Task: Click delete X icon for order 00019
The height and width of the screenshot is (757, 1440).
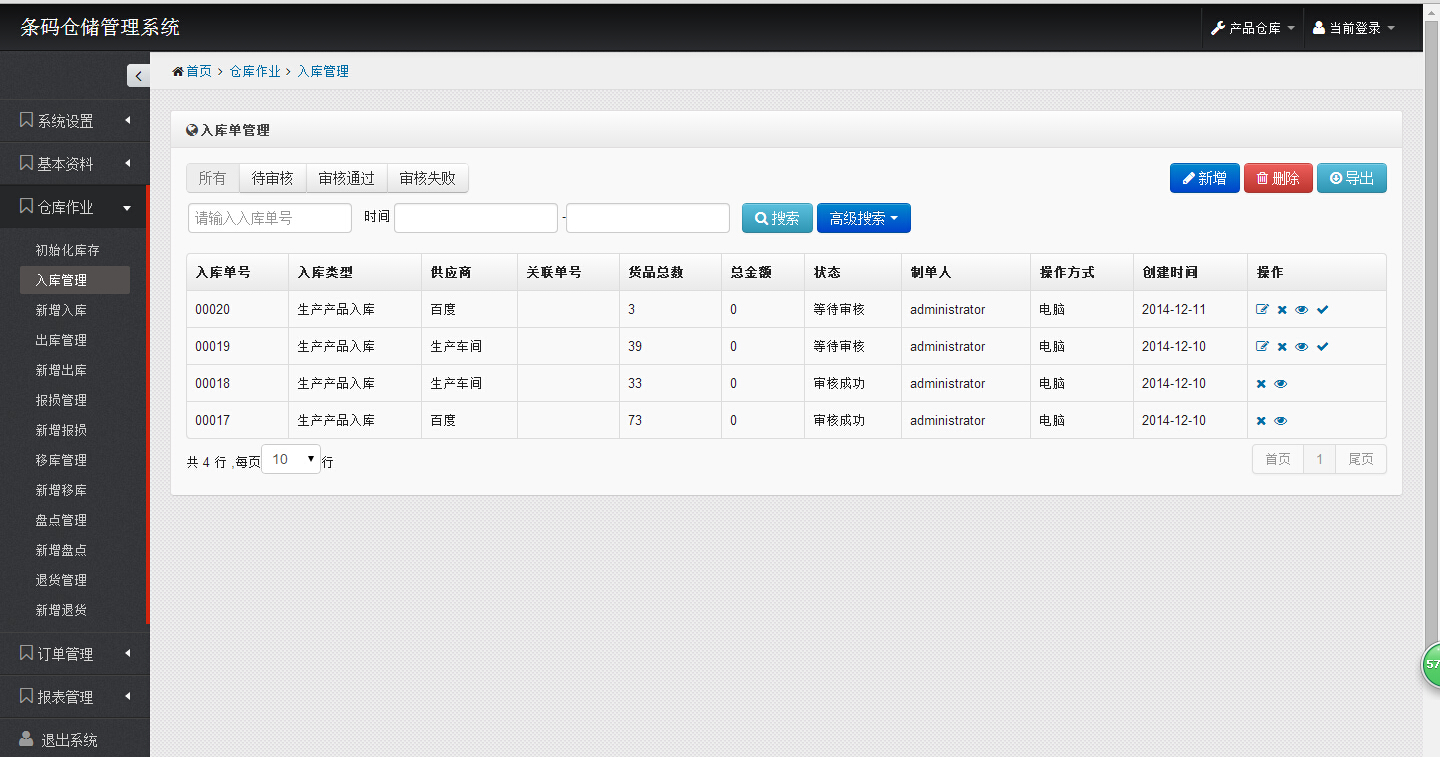Action: pyautogui.click(x=1282, y=347)
